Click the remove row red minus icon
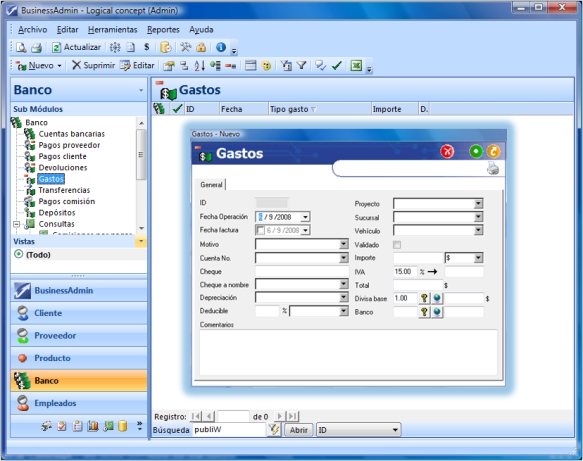 [231, 66]
